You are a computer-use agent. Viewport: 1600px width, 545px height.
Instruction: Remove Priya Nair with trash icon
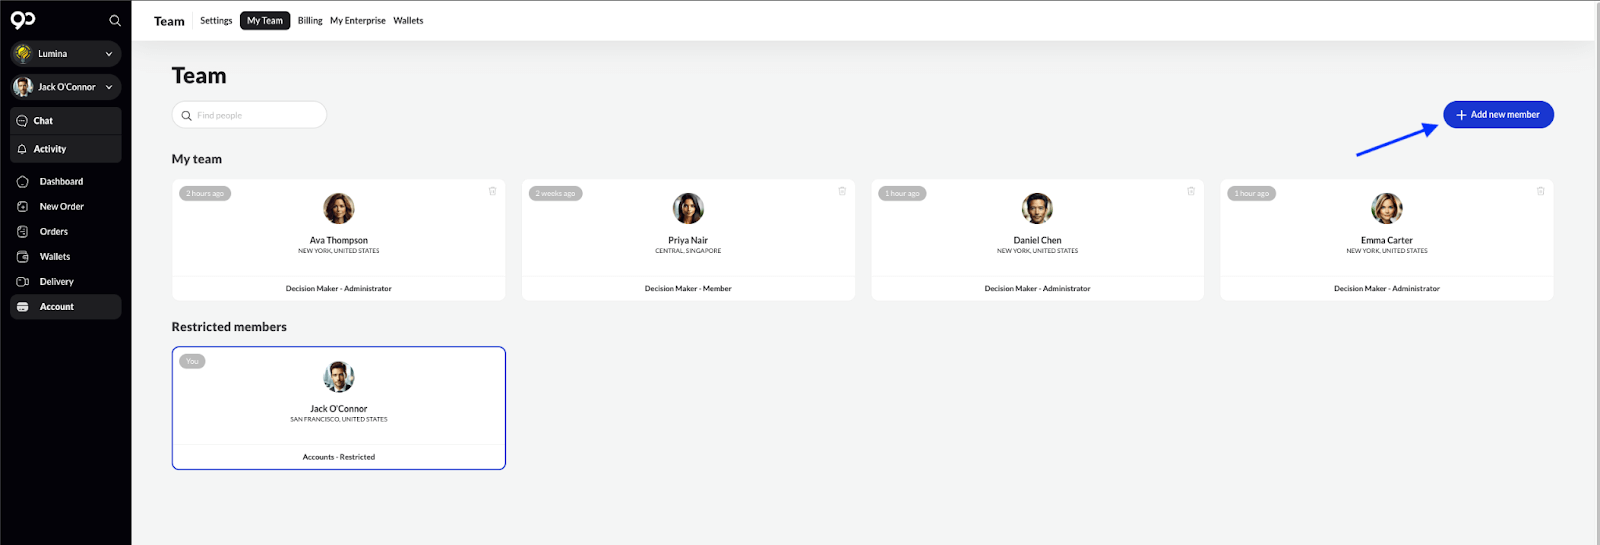click(x=841, y=191)
